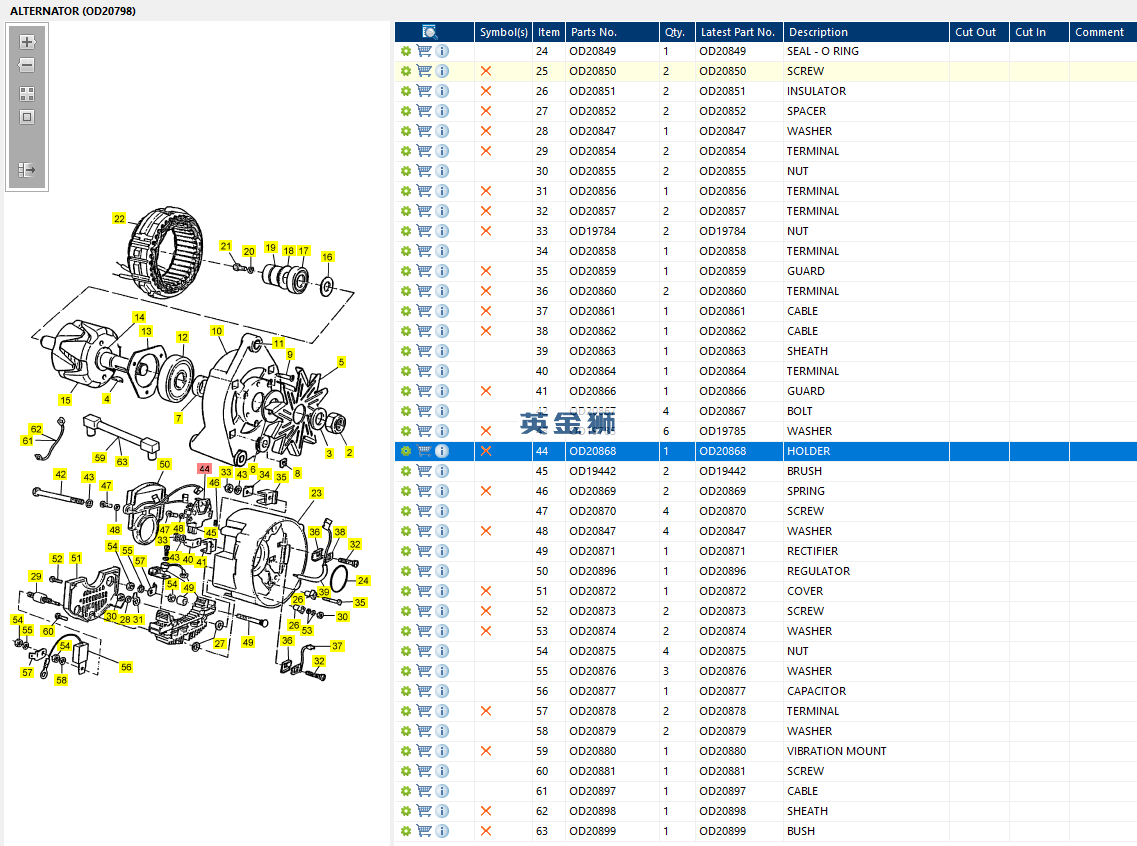This screenshot has height=846, width=1137.
Task: Open the parts search icon in table header
Action: [430, 32]
